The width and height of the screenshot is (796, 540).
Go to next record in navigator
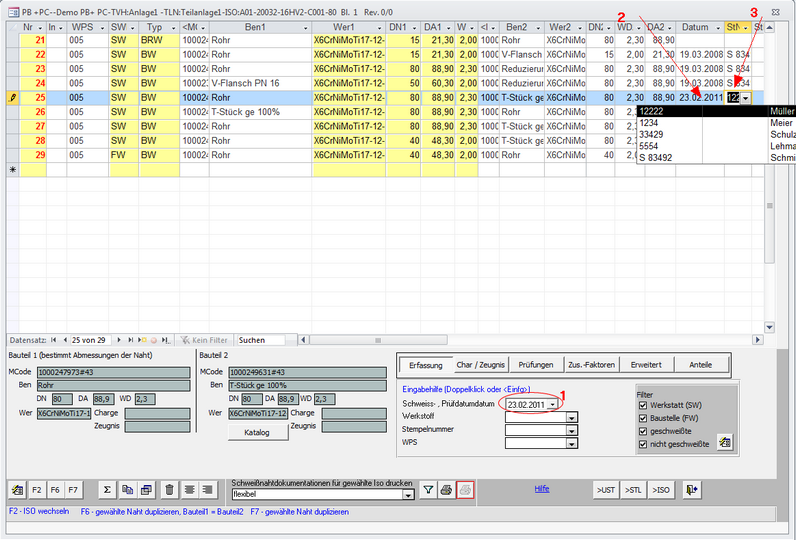121,340
